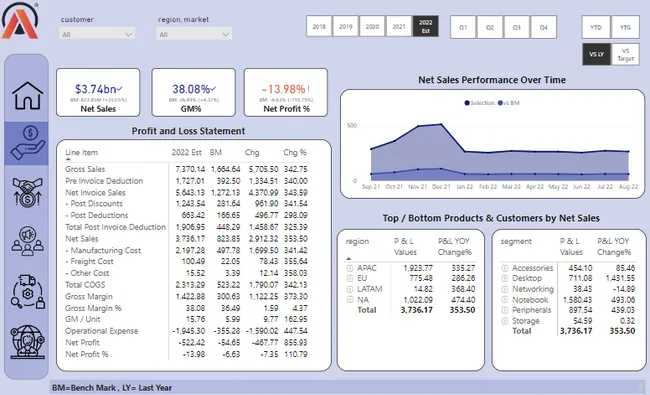
Task: Select the VS Target comparison button
Action: [x=626, y=54]
